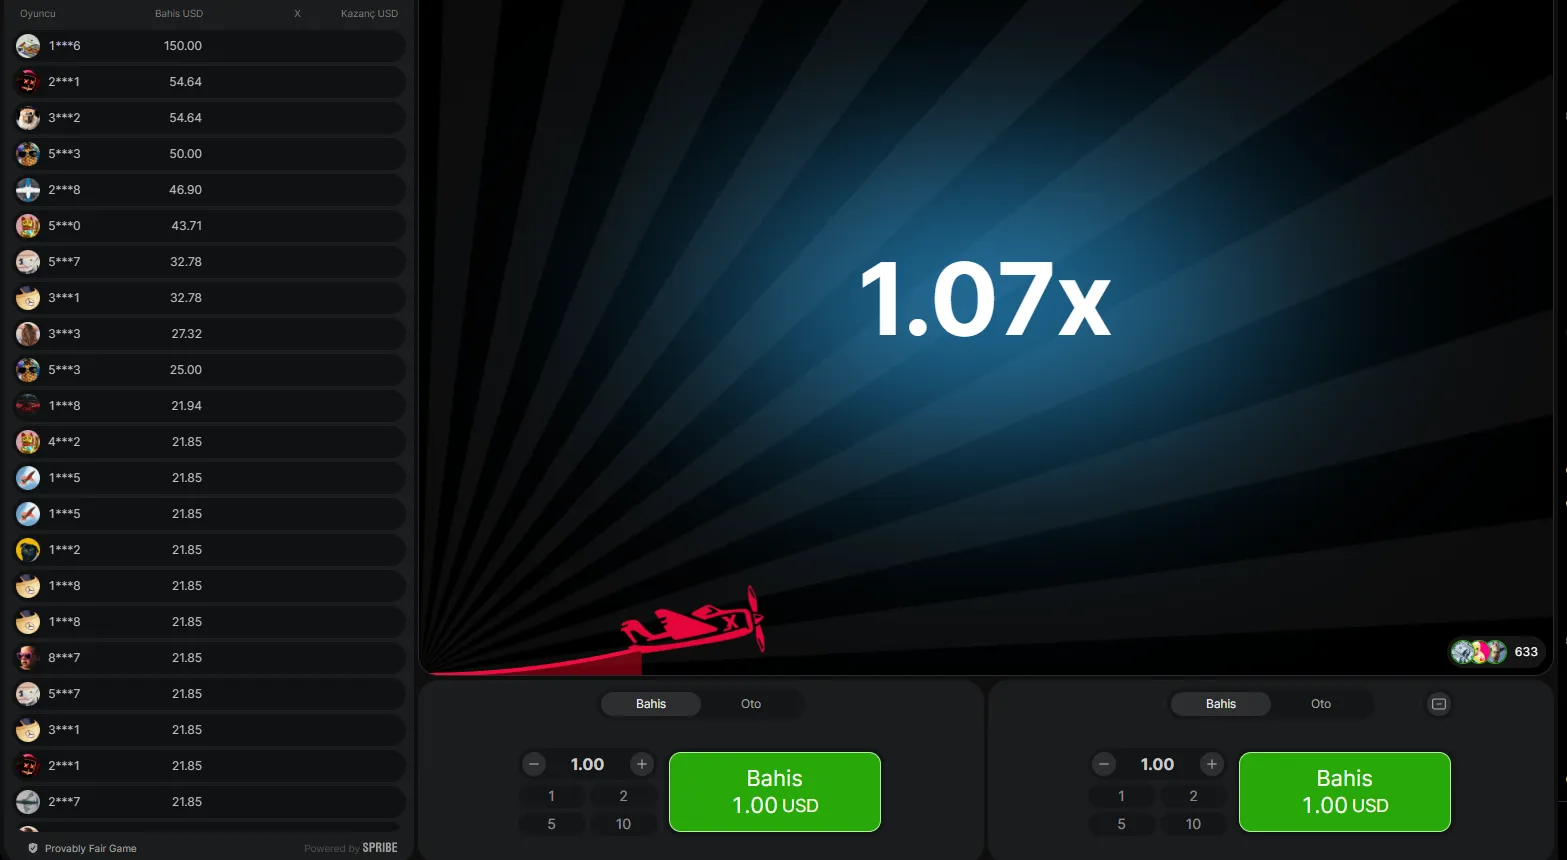1567x860 pixels.
Task: Click the online players avatar group showing 633
Action: click(1479, 652)
